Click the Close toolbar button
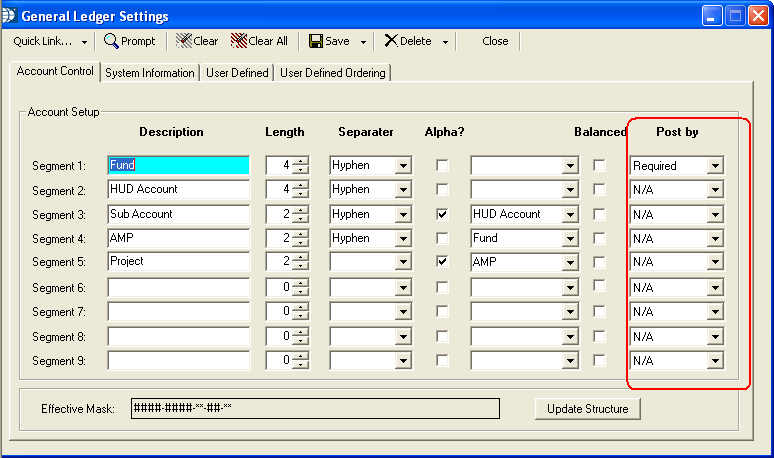 click(x=495, y=41)
